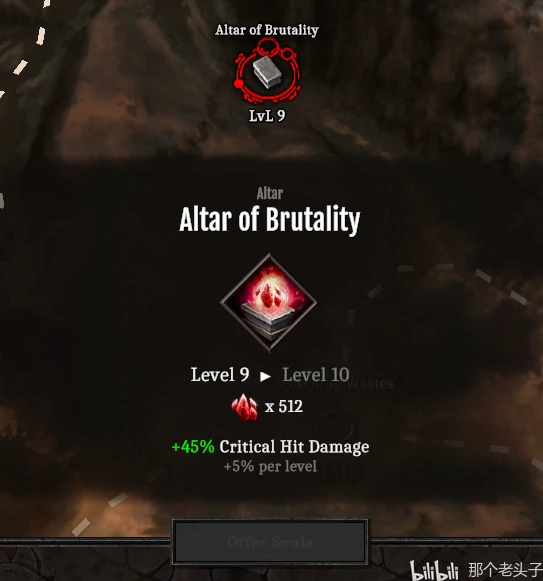This screenshot has width=543, height=581.
Task: Click the Altar of Brutality map label
Action: (267, 30)
